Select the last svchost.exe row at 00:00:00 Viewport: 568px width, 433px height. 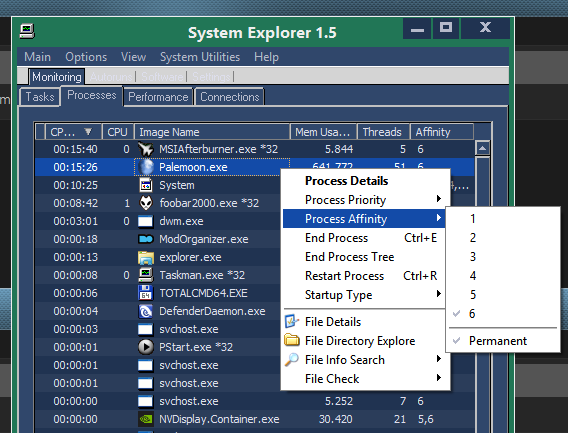click(254, 401)
